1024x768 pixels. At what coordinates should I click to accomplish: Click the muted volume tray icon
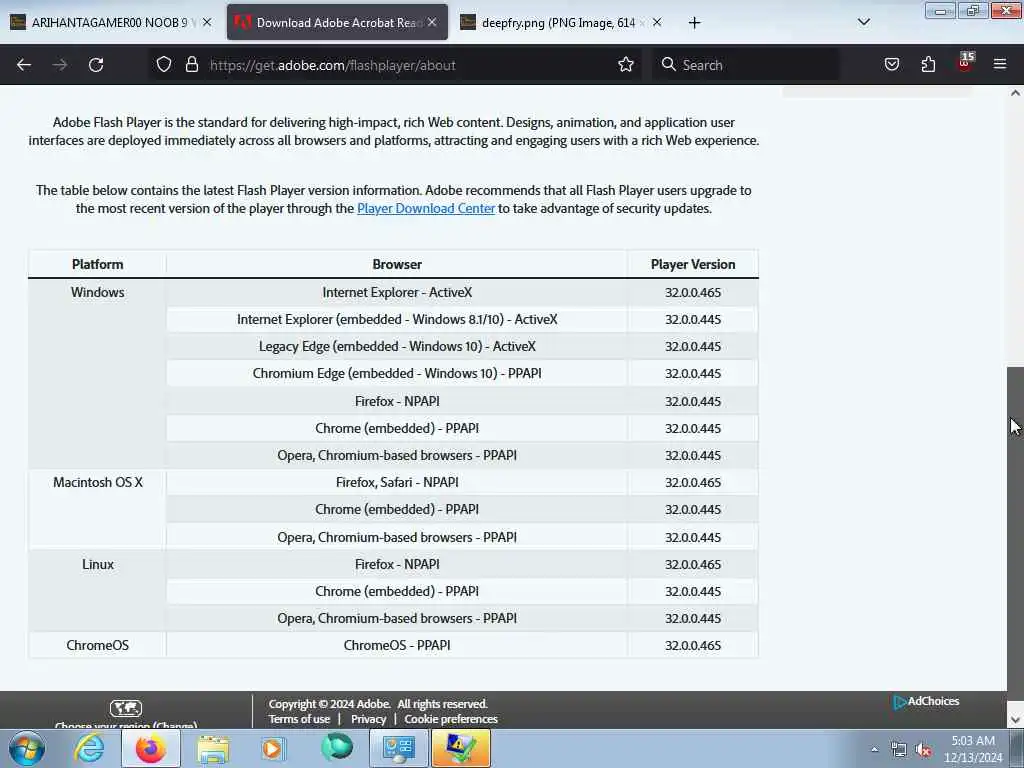coord(923,750)
